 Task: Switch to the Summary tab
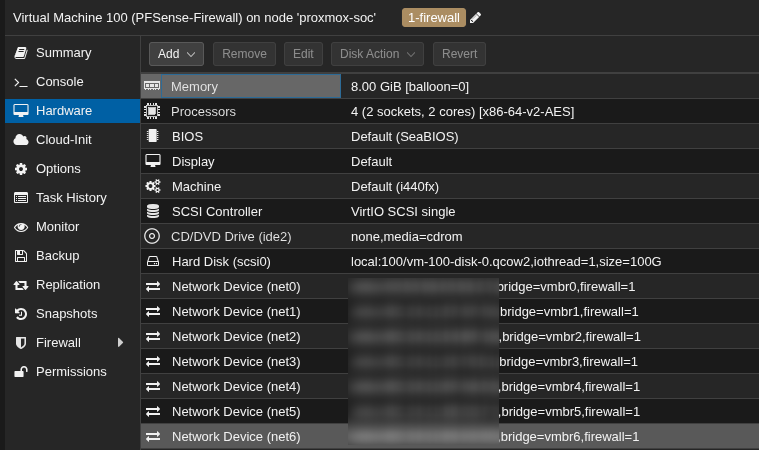point(63,53)
